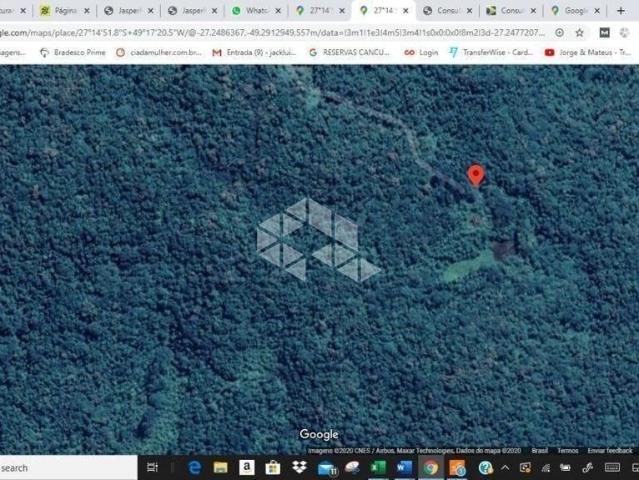Open the battery status tray icon
Image resolution: width=639 pixels, height=480 pixels.
[566, 468]
